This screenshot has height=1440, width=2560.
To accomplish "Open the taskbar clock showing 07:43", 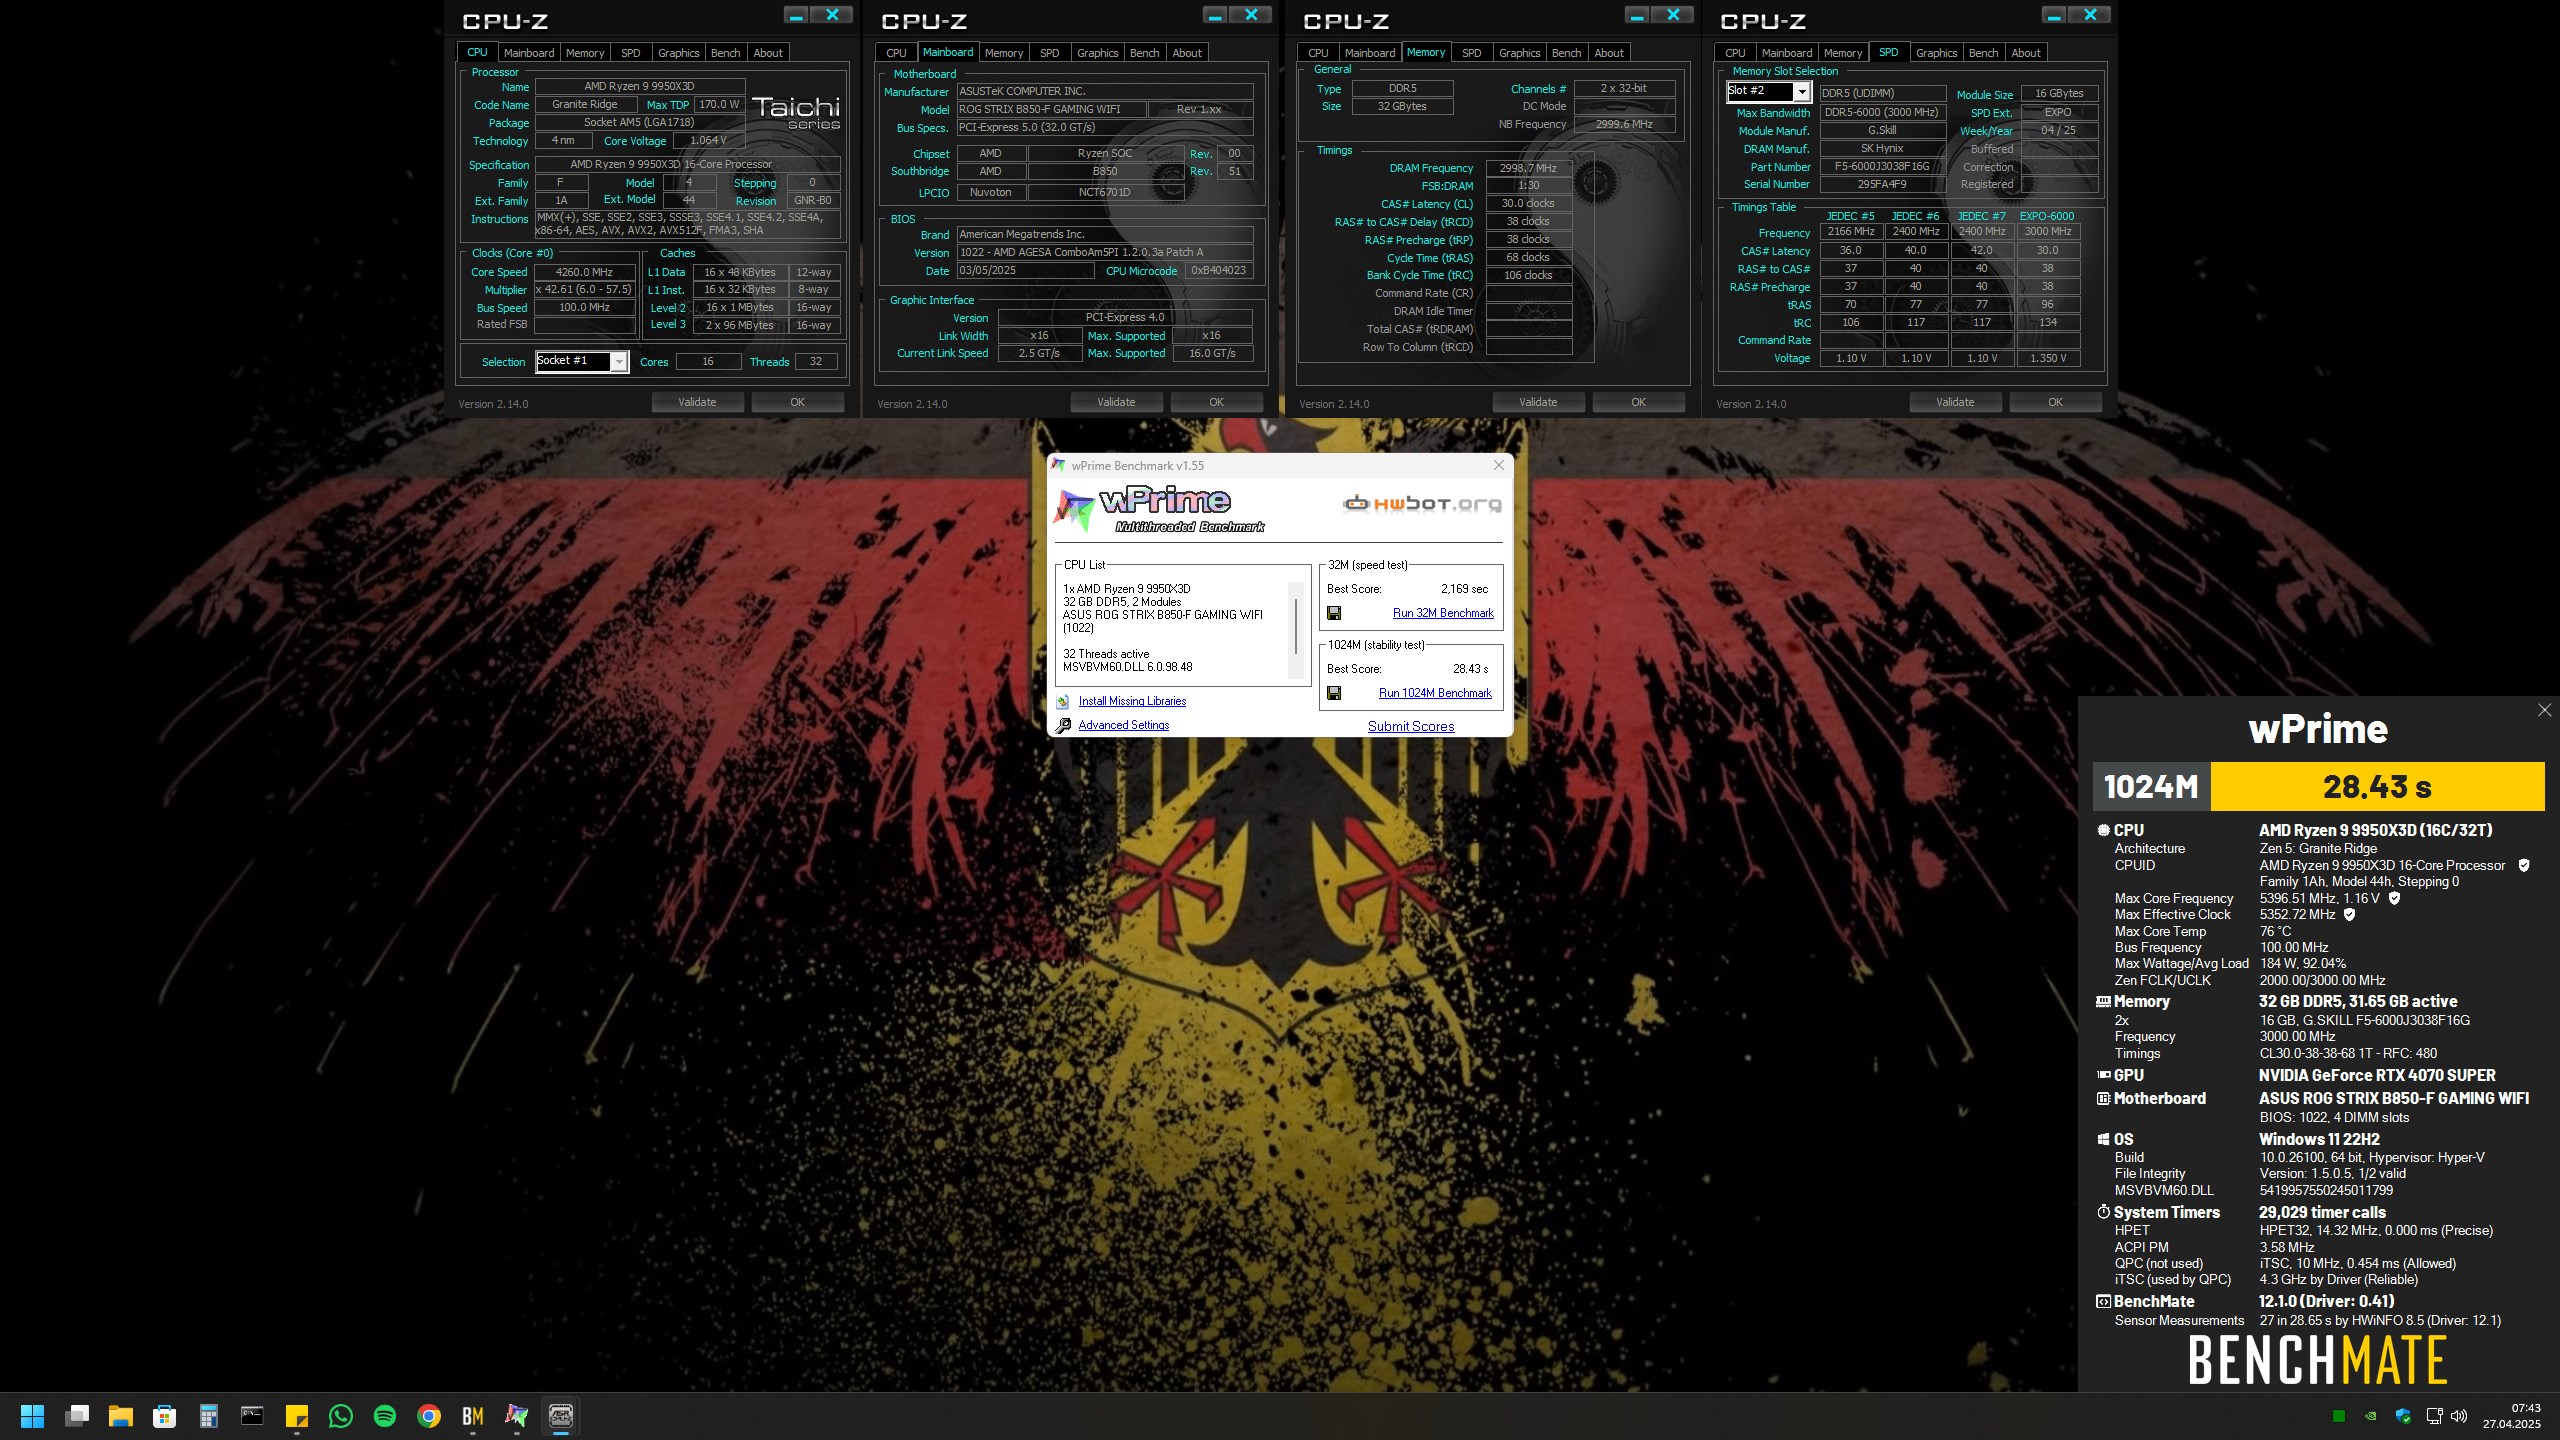I will (2512, 1416).
